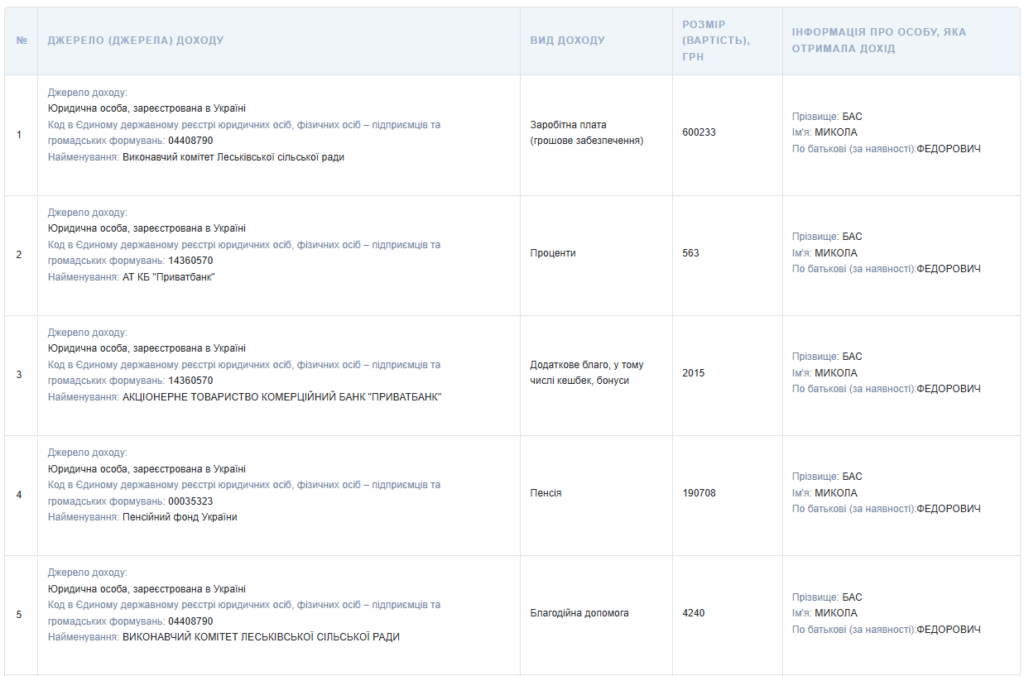
Task: Click the Пенсійний фонд України source name
Action: click(180, 517)
